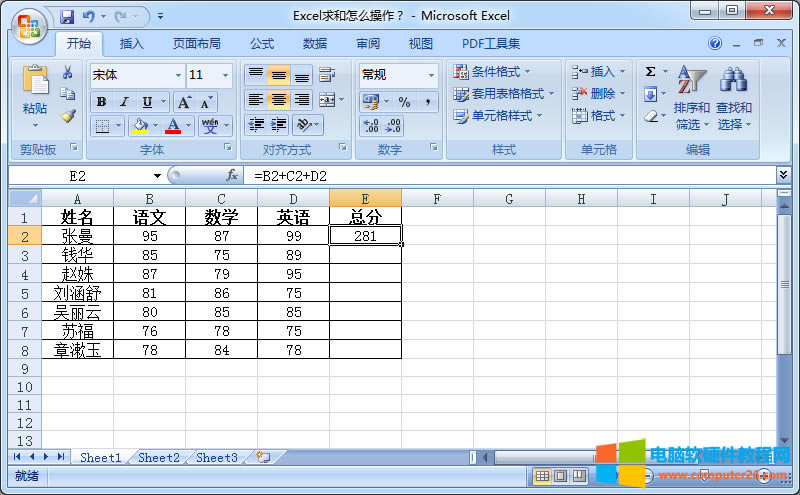The image size is (800, 495).
Task: Expand the 条件格式 menu
Action: (492, 71)
